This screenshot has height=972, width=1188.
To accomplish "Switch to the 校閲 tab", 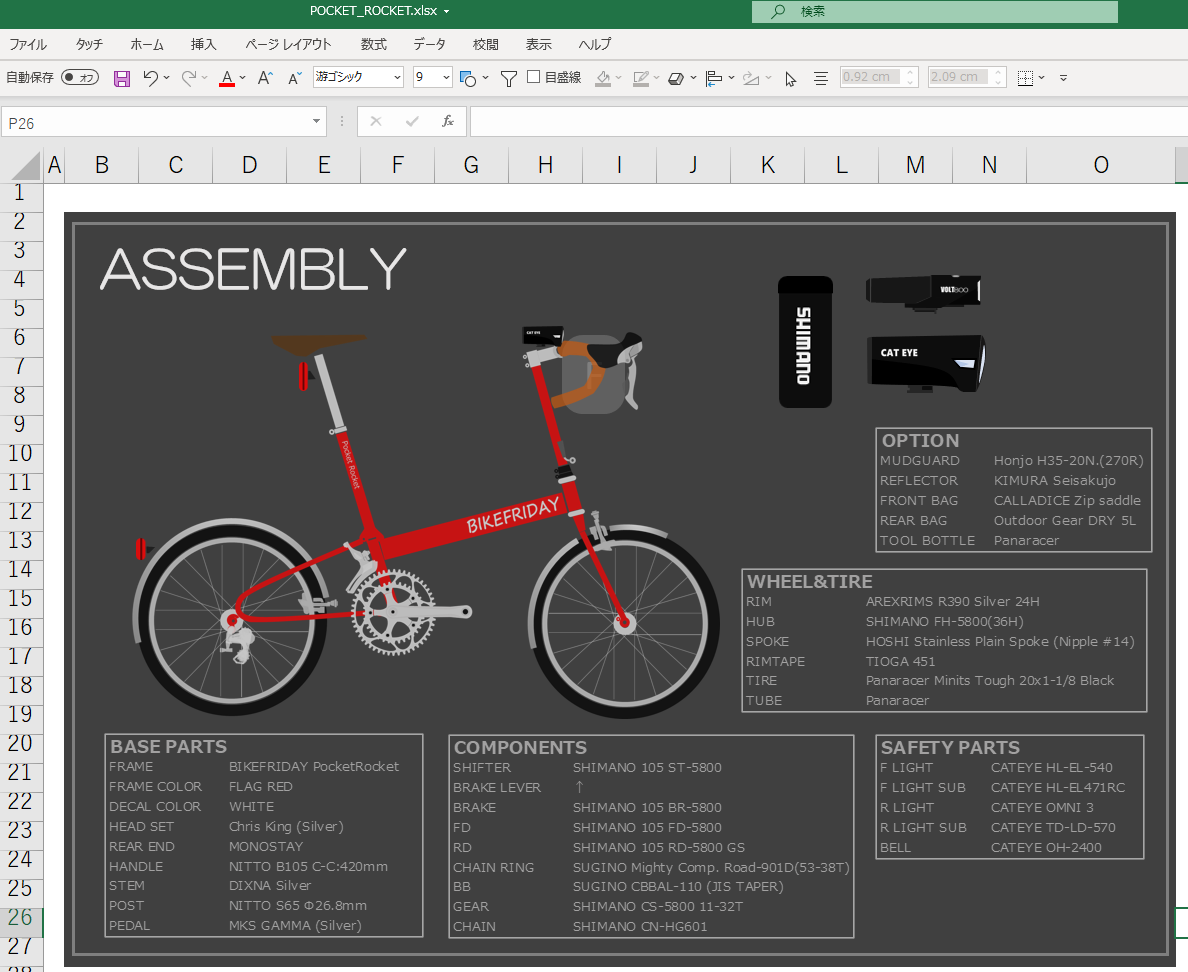I will 486,45.
